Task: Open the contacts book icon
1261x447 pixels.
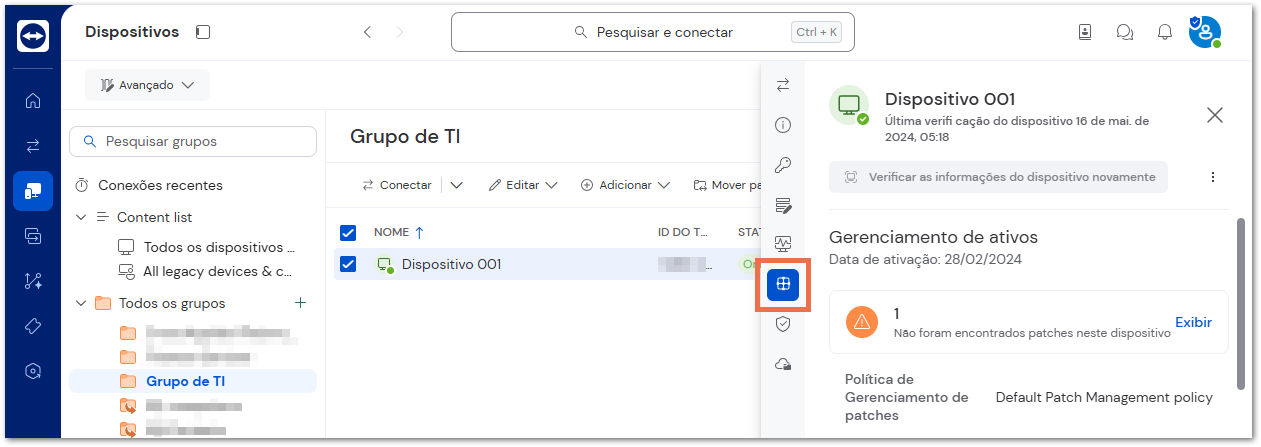Action: pos(1085,32)
